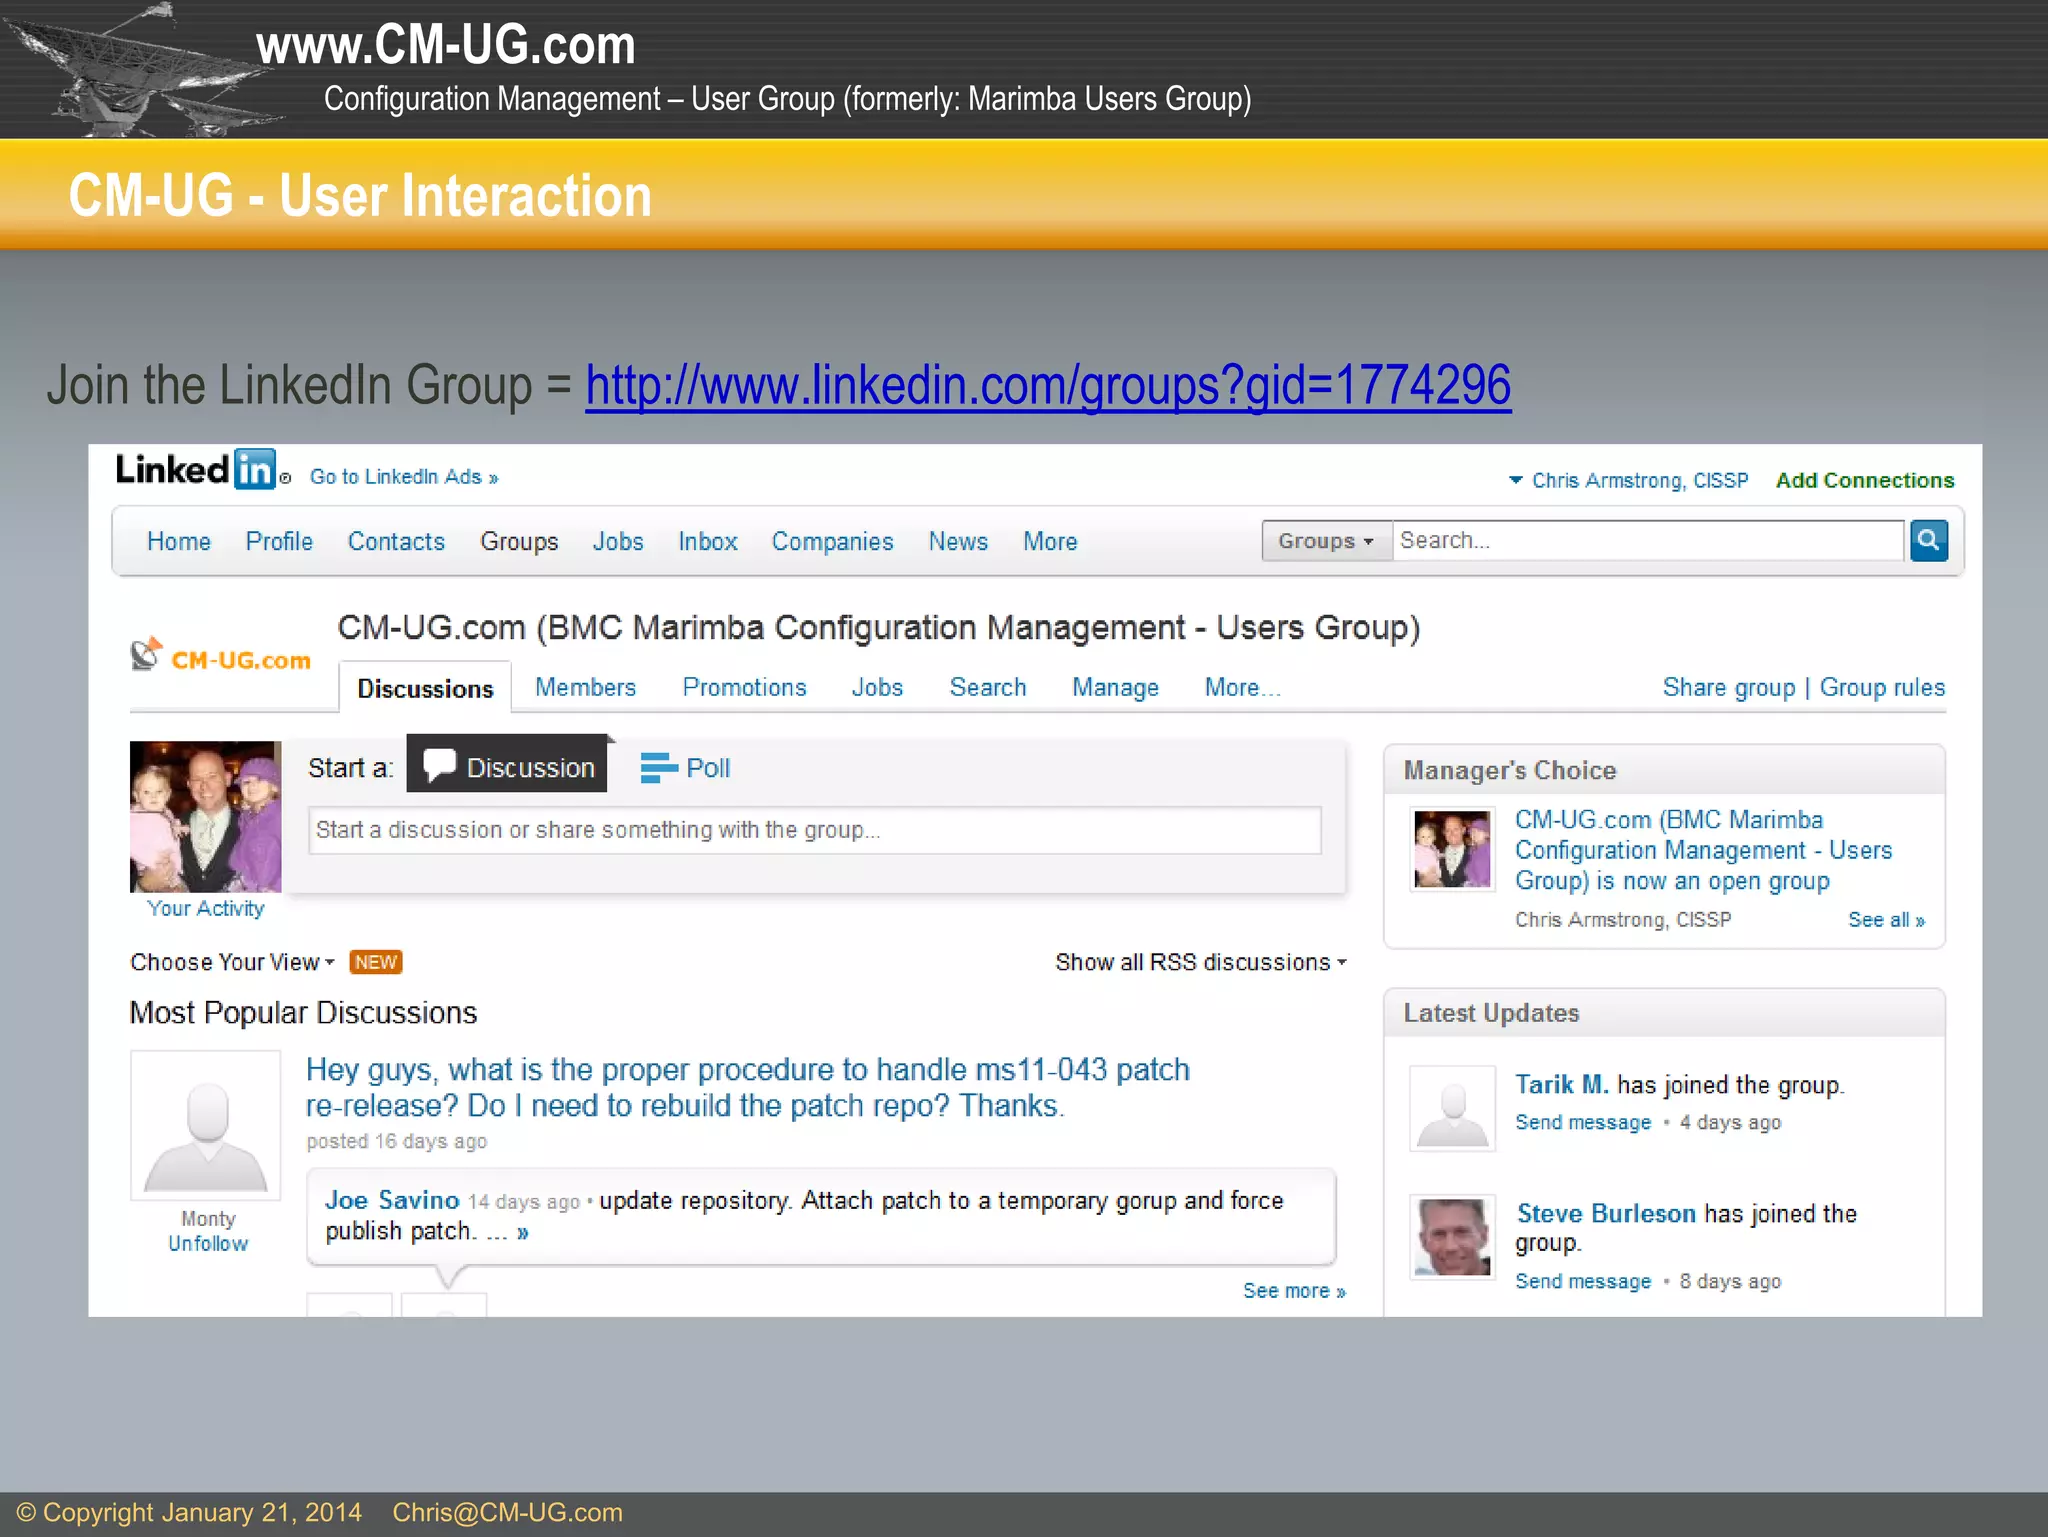Click 'Chris Armstrong, CISSP' under Manager's Choice
Screen dimensions: 2048x1537
pyautogui.click(x=1623, y=920)
